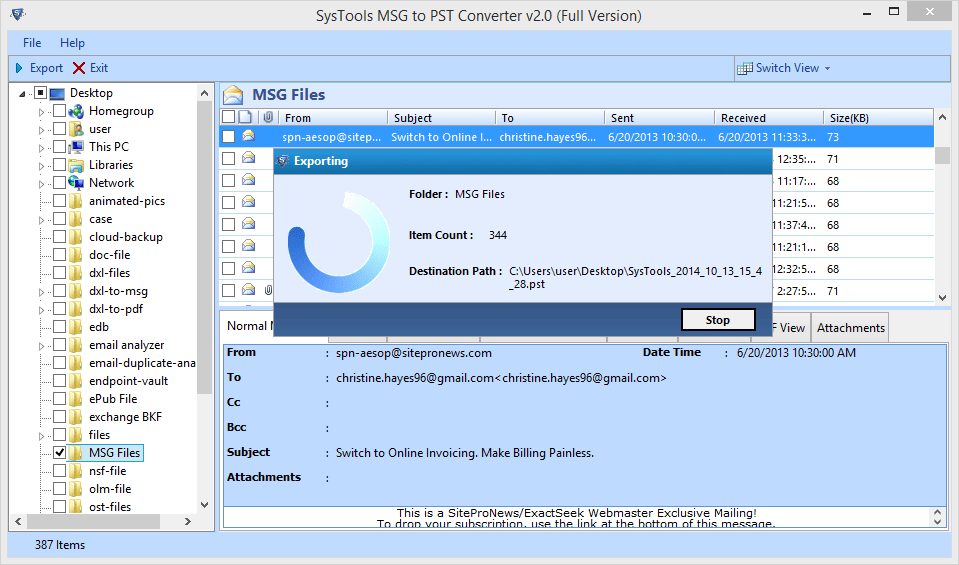This screenshot has width=959, height=565.
Task: Expand the user tree node
Action: pyautogui.click(x=41, y=130)
